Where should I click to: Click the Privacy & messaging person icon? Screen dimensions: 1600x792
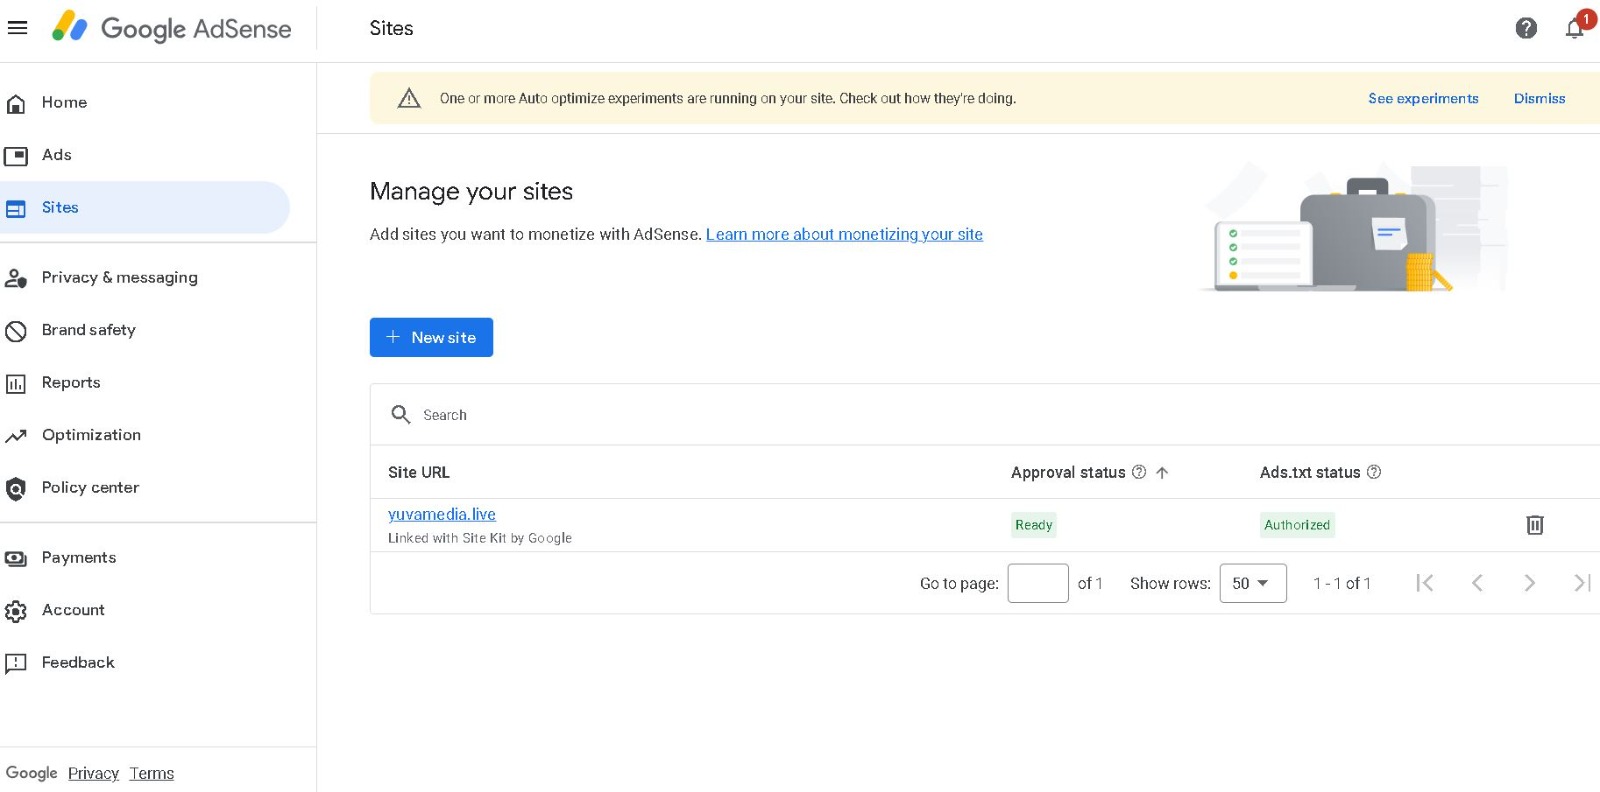(x=16, y=278)
